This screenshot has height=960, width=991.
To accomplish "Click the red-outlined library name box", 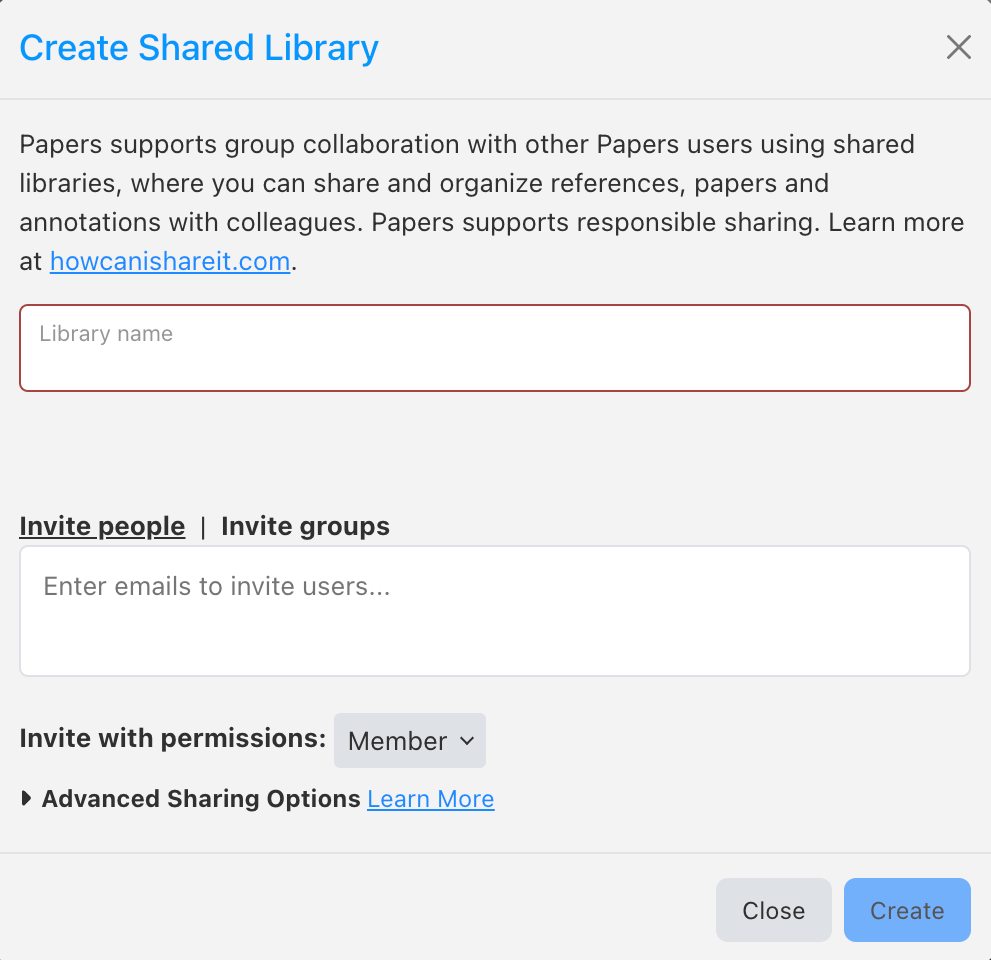I will point(495,347).
